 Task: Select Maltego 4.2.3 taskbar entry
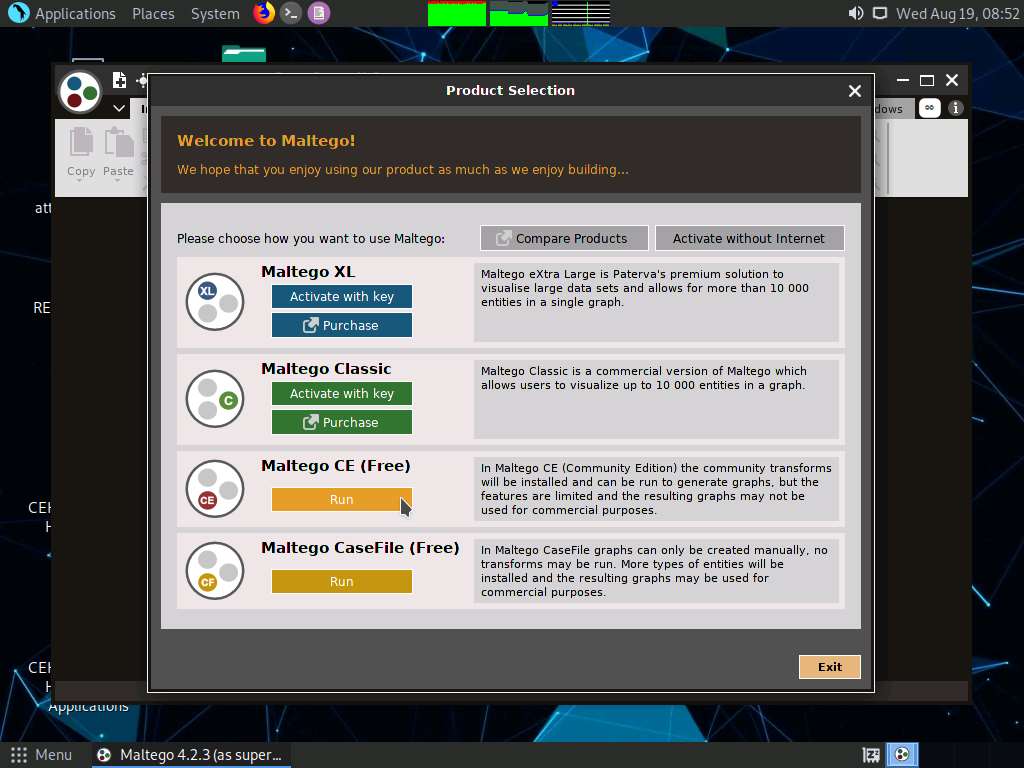coord(189,755)
